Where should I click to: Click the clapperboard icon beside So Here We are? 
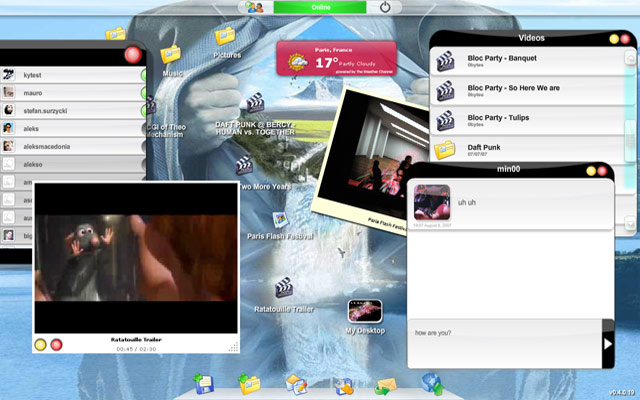coord(445,91)
